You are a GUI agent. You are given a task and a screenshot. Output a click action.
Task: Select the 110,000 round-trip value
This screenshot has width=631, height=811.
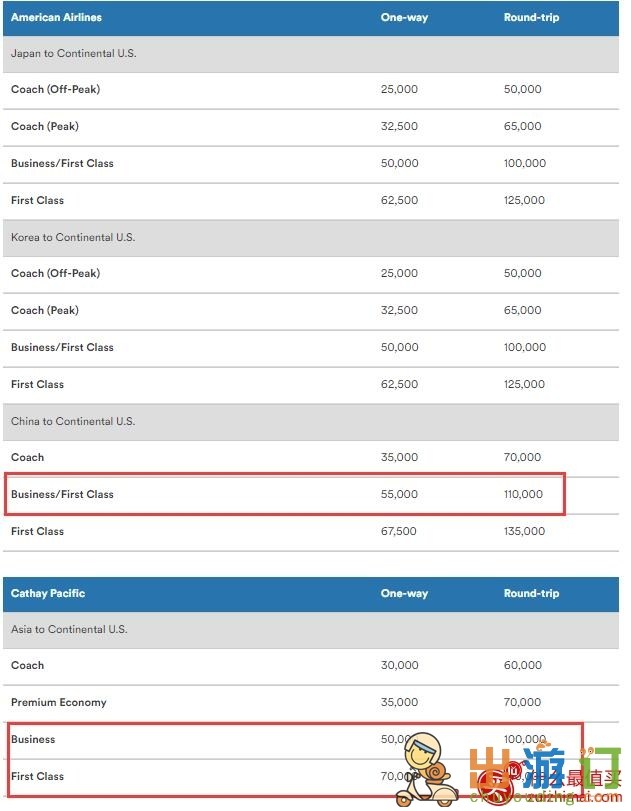point(523,494)
